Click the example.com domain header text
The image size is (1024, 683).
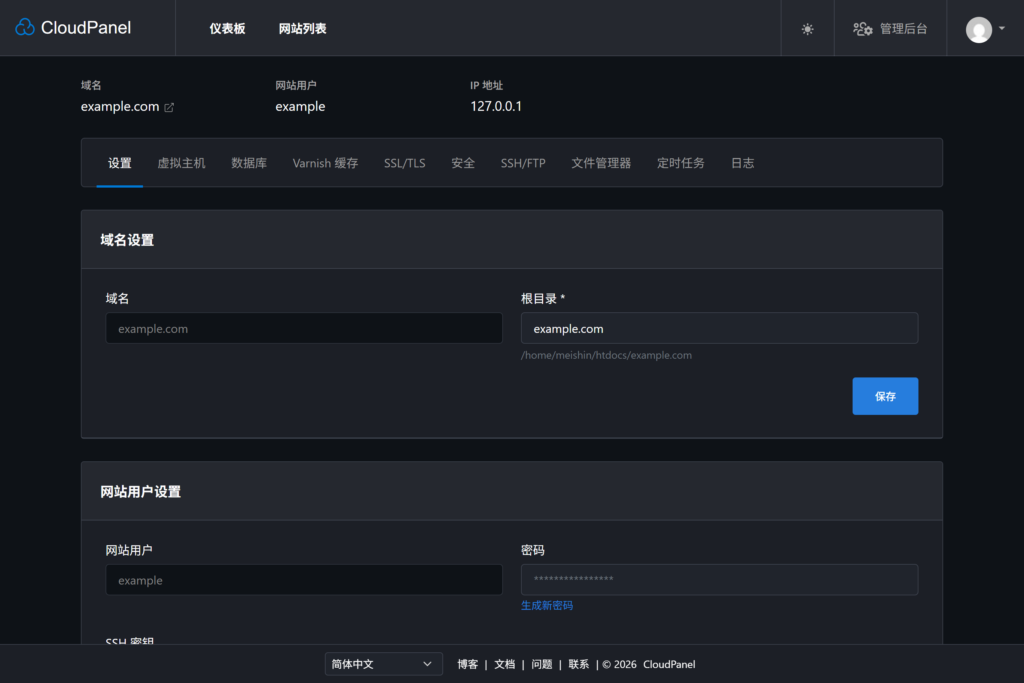[x=120, y=106]
